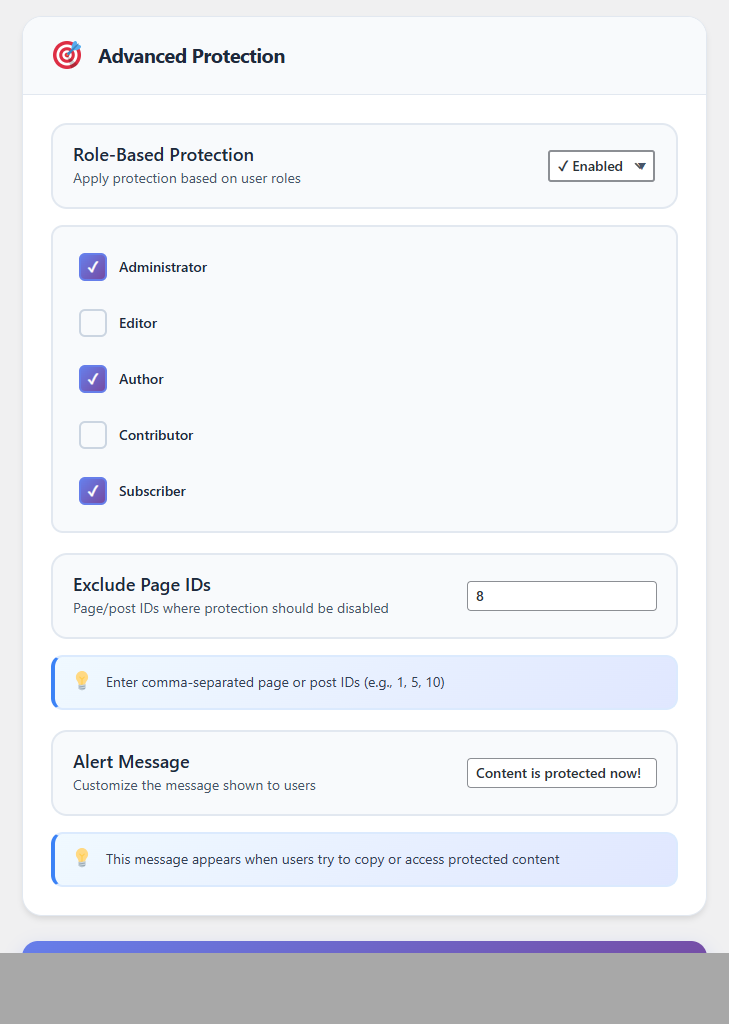Click the checkmark icon on Administrator checkbox
Image resolution: width=729 pixels, height=1024 pixels.
point(92,267)
